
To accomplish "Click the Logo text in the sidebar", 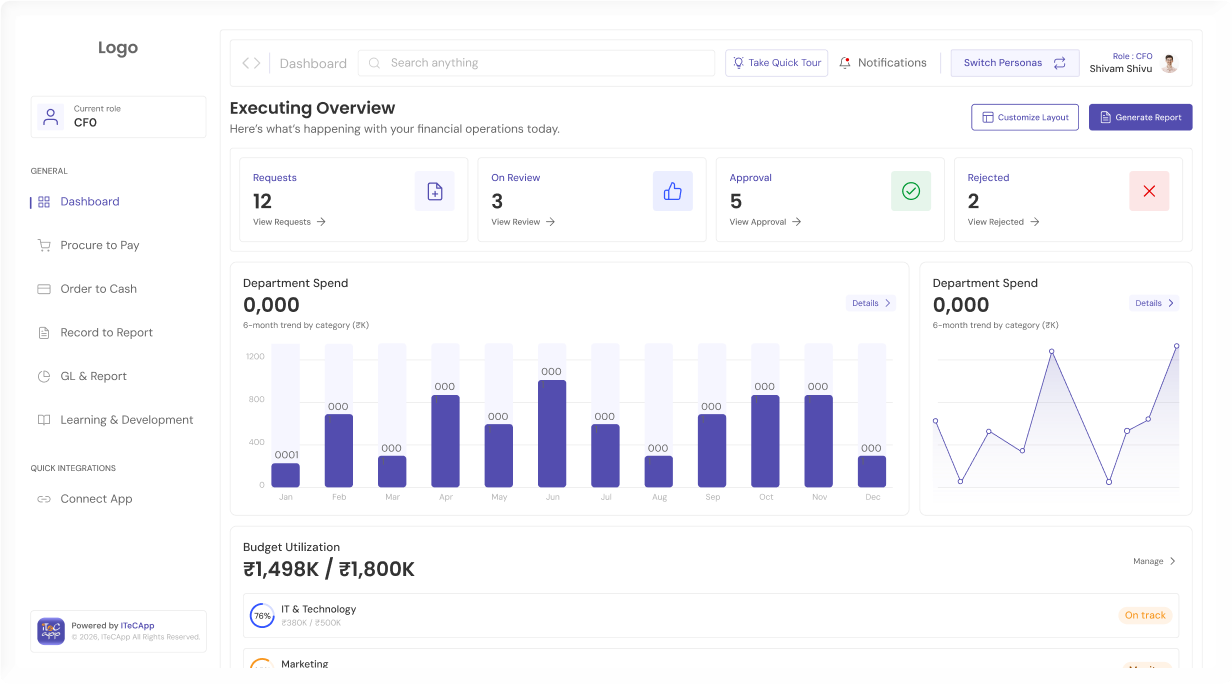I will coord(118,48).
